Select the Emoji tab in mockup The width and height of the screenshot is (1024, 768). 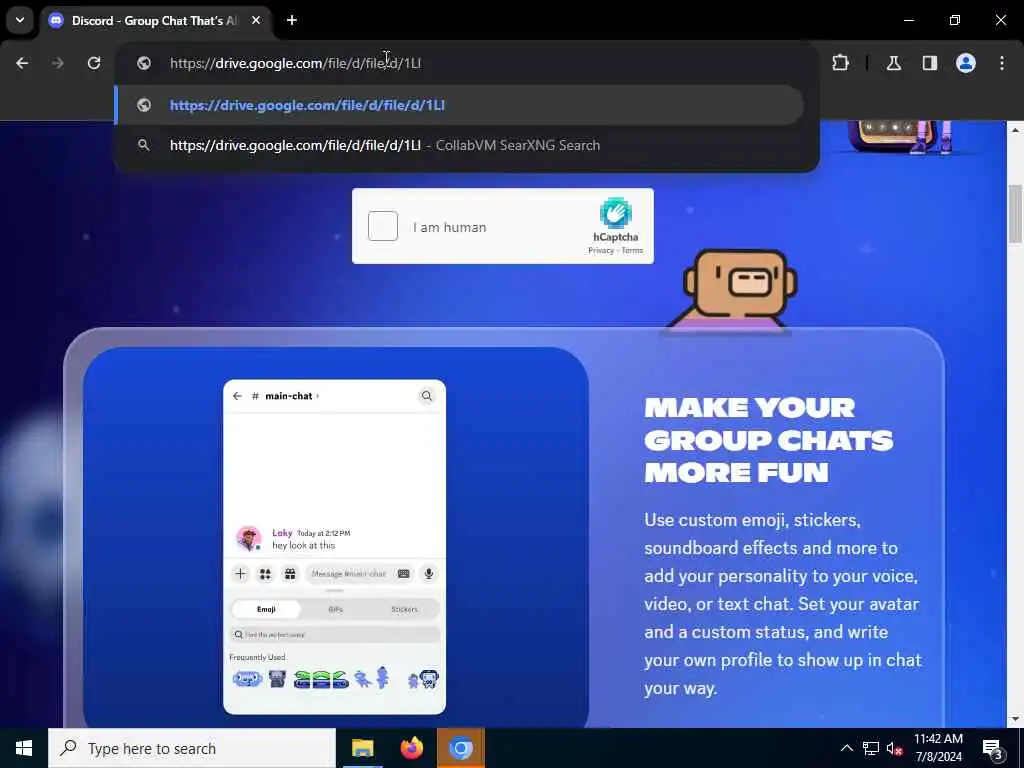tap(266, 609)
